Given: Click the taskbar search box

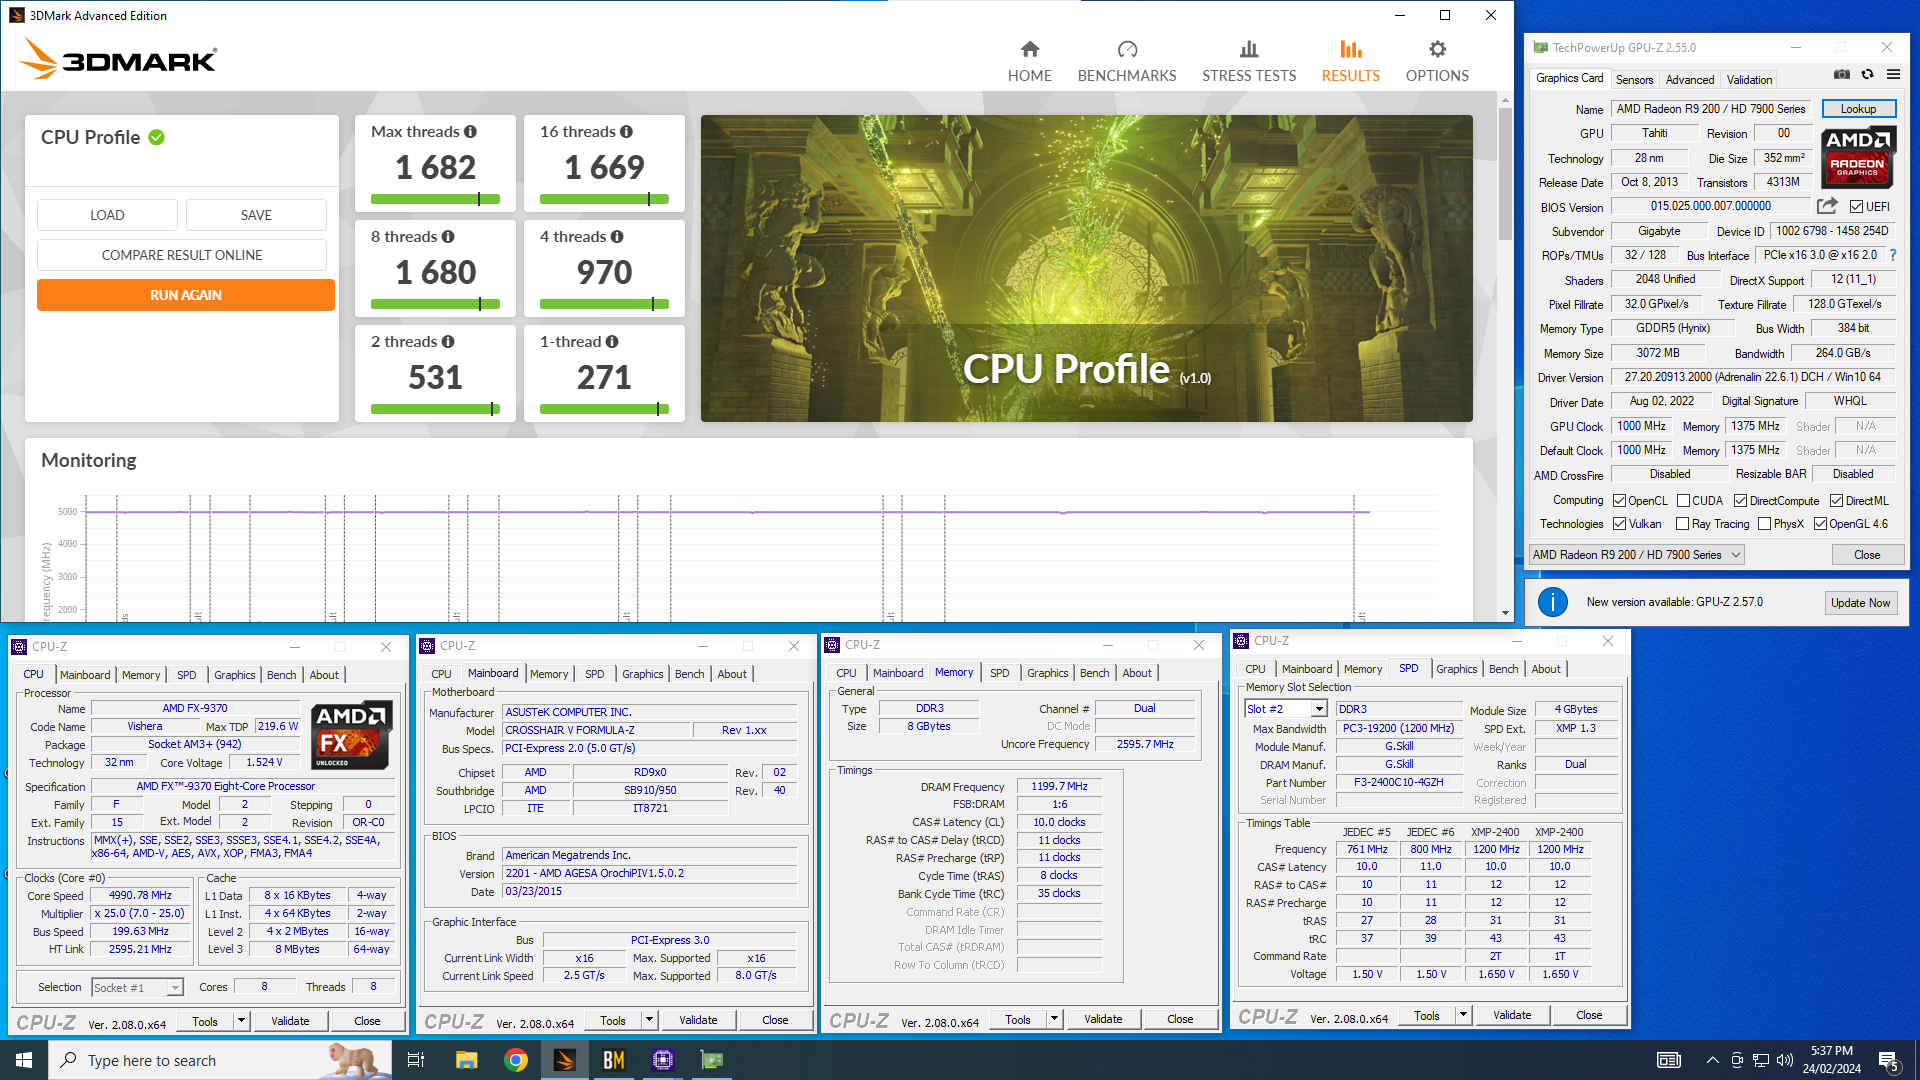Looking at the screenshot, I should click(220, 1060).
